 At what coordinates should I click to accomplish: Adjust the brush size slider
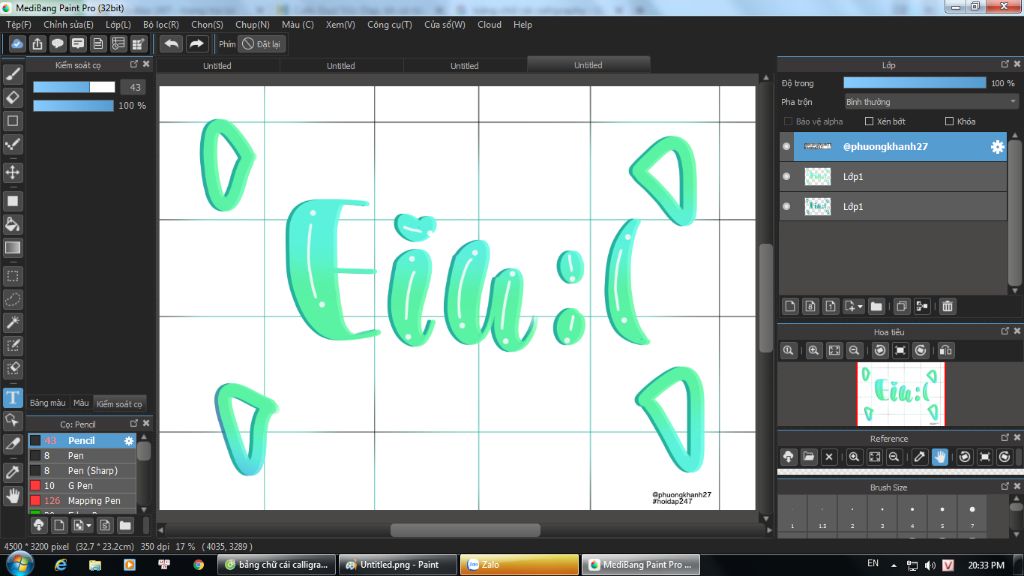coord(74,87)
